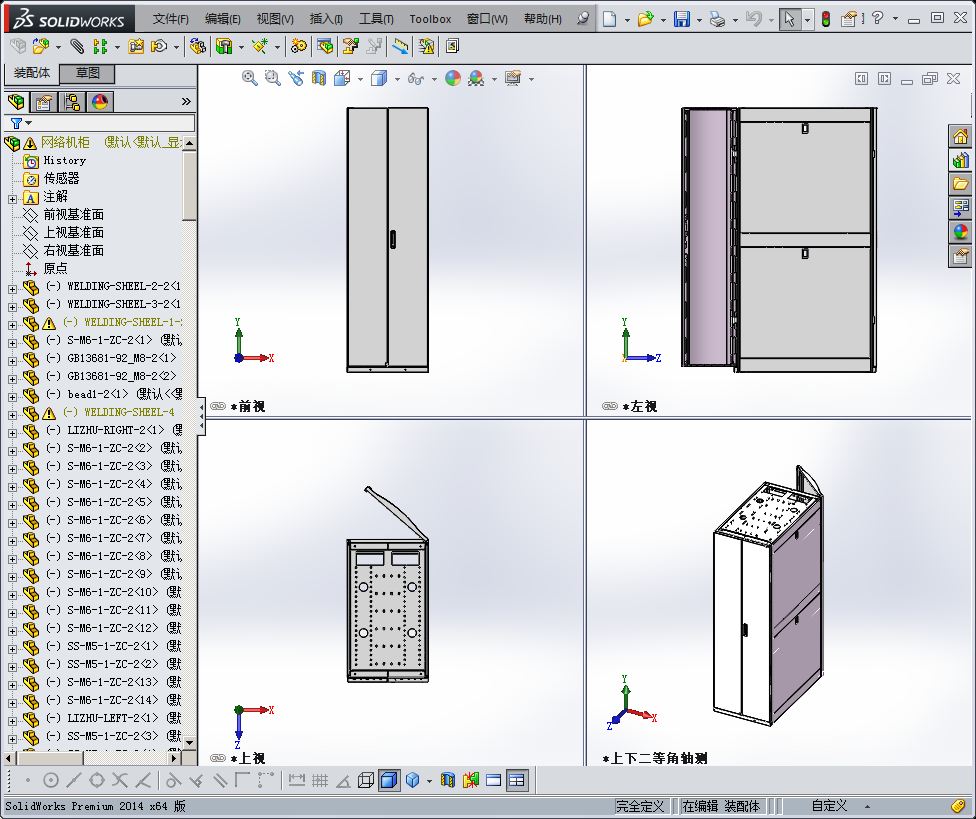Screen dimensions: 976x819
Task: Switch to the 草图 tab
Action: click(x=85, y=74)
